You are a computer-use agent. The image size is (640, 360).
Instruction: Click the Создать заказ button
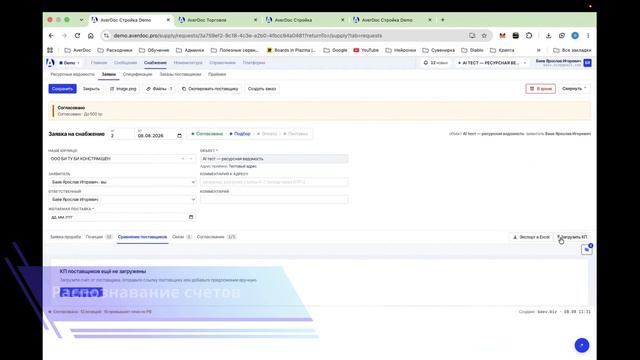[x=262, y=89]
